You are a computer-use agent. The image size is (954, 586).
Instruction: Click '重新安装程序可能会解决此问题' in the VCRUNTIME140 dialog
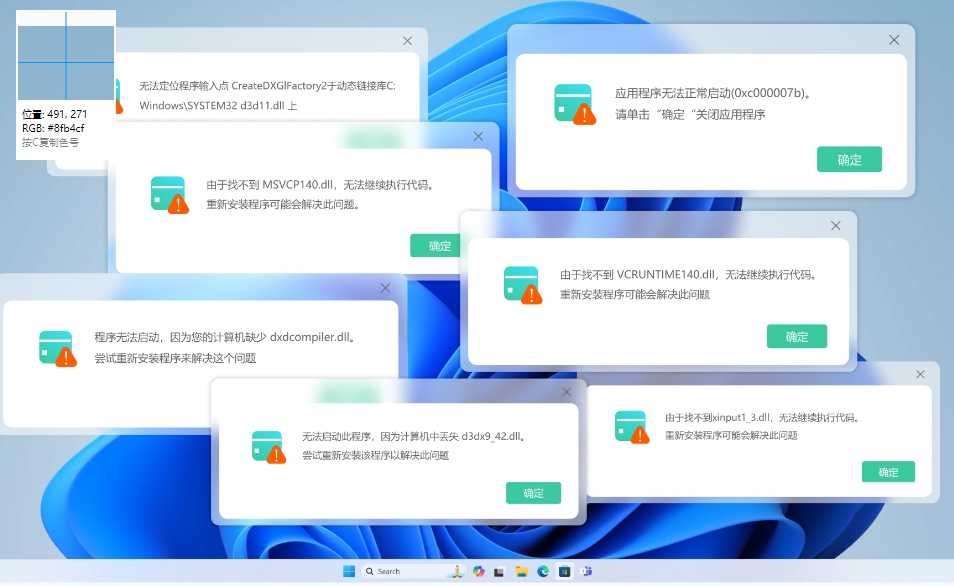click(x=635, y=295)
